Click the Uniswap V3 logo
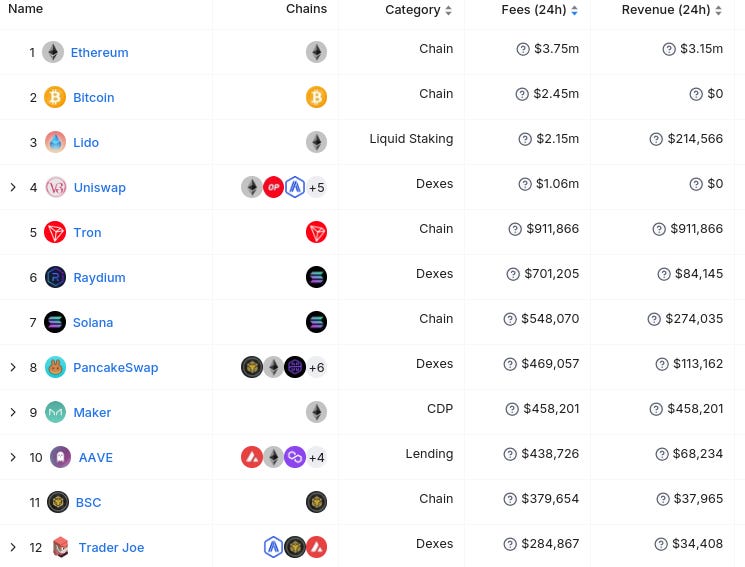This screenshot has width=745, height=567. click(x=56, y=187)
